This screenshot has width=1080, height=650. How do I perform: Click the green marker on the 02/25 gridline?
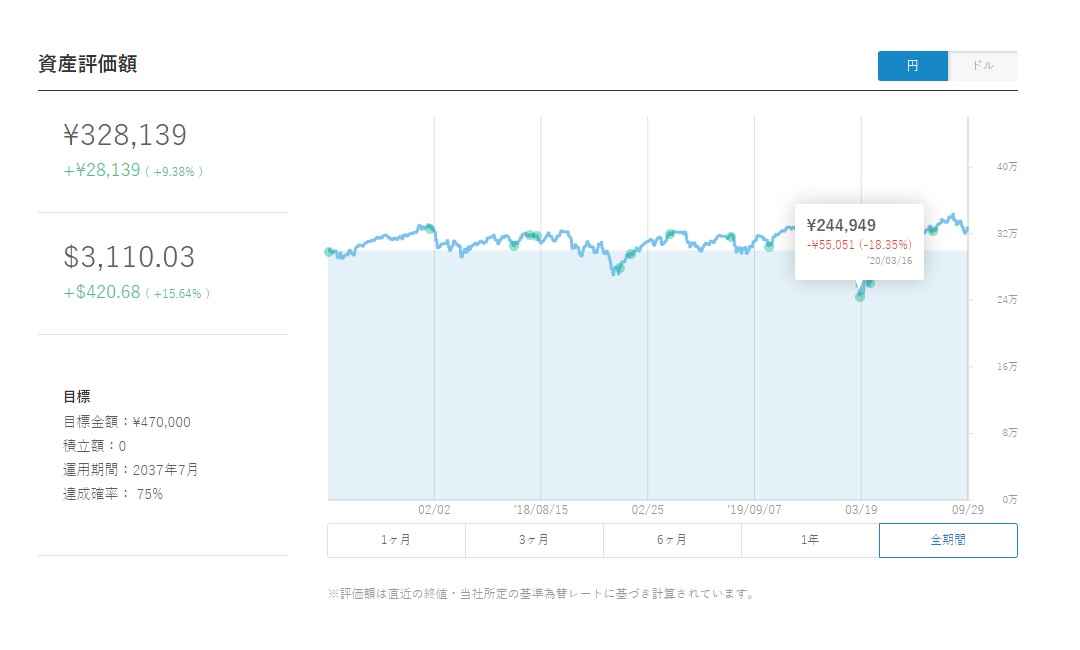pos(630,254)
